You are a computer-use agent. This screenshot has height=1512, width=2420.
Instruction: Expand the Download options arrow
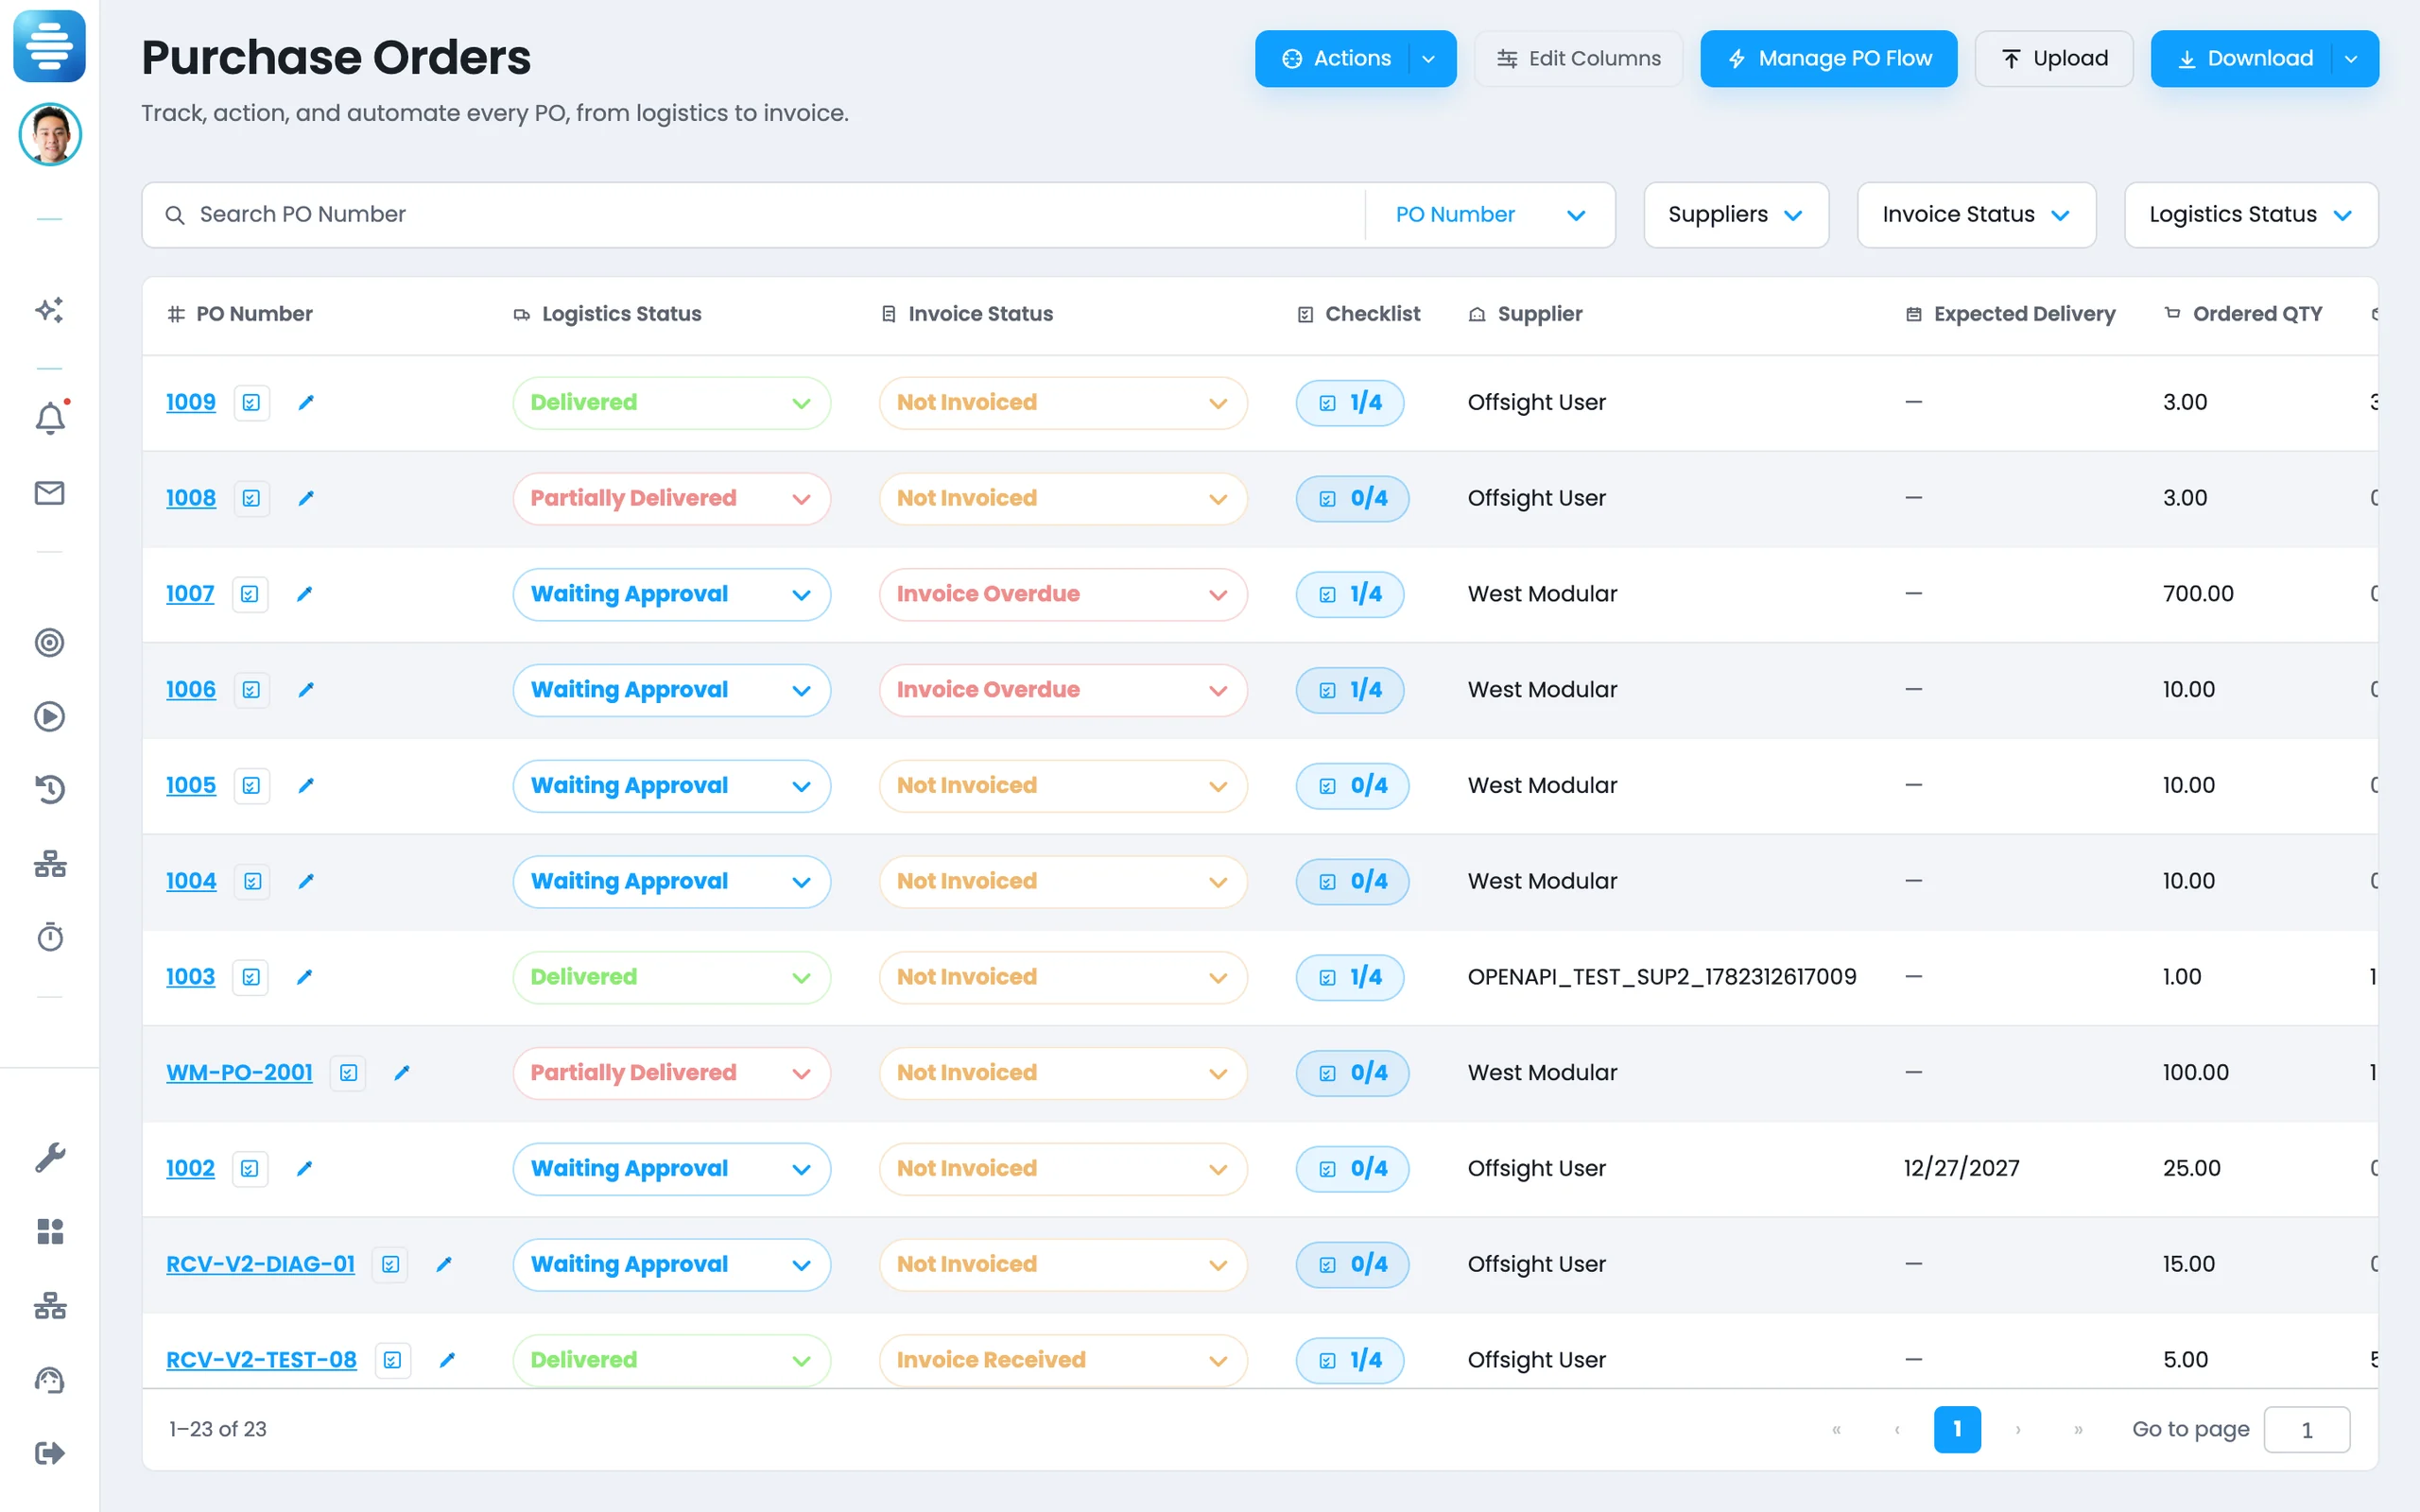click(2352, 59)
